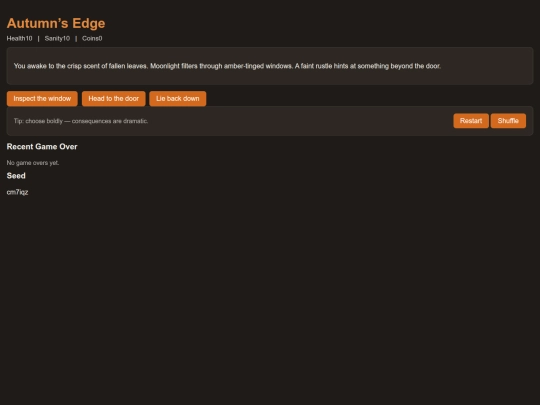Click the story paragraph about fallen leaves
The width and height of the screenshot is (540, 405).
pyautogui.click(x=227, y=66)
